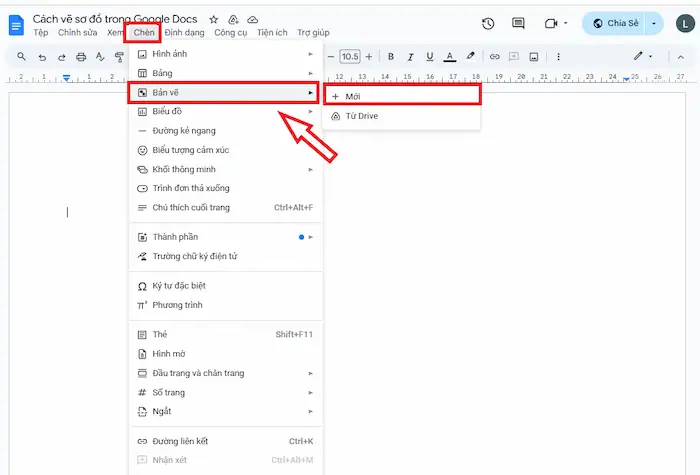Select Thẻ in the insert menu
The width and height of the screenshot is (700, 475).
pos(225,334)
